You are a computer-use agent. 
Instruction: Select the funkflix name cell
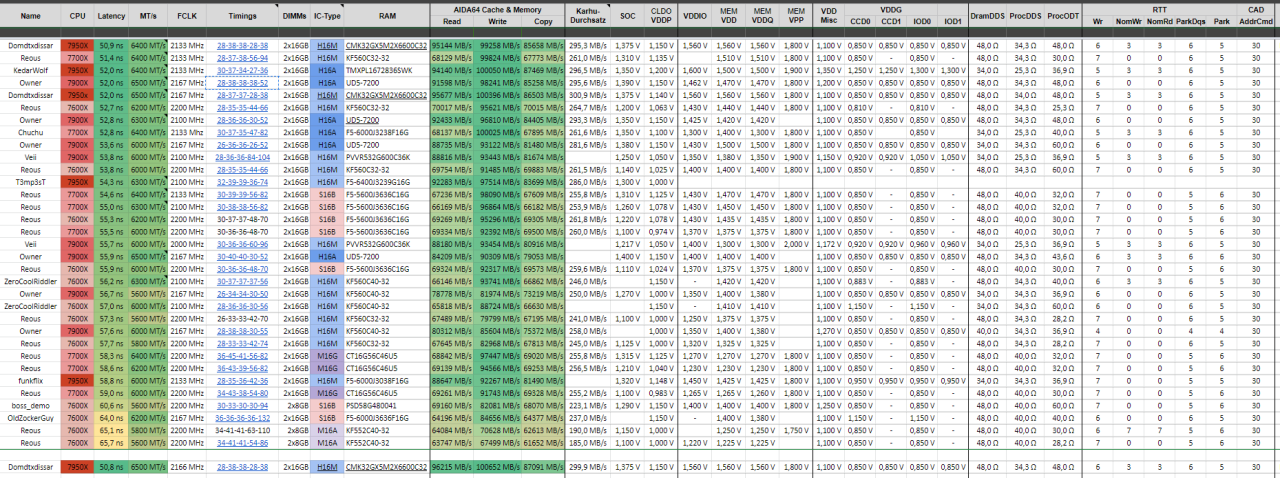[29, 381]
